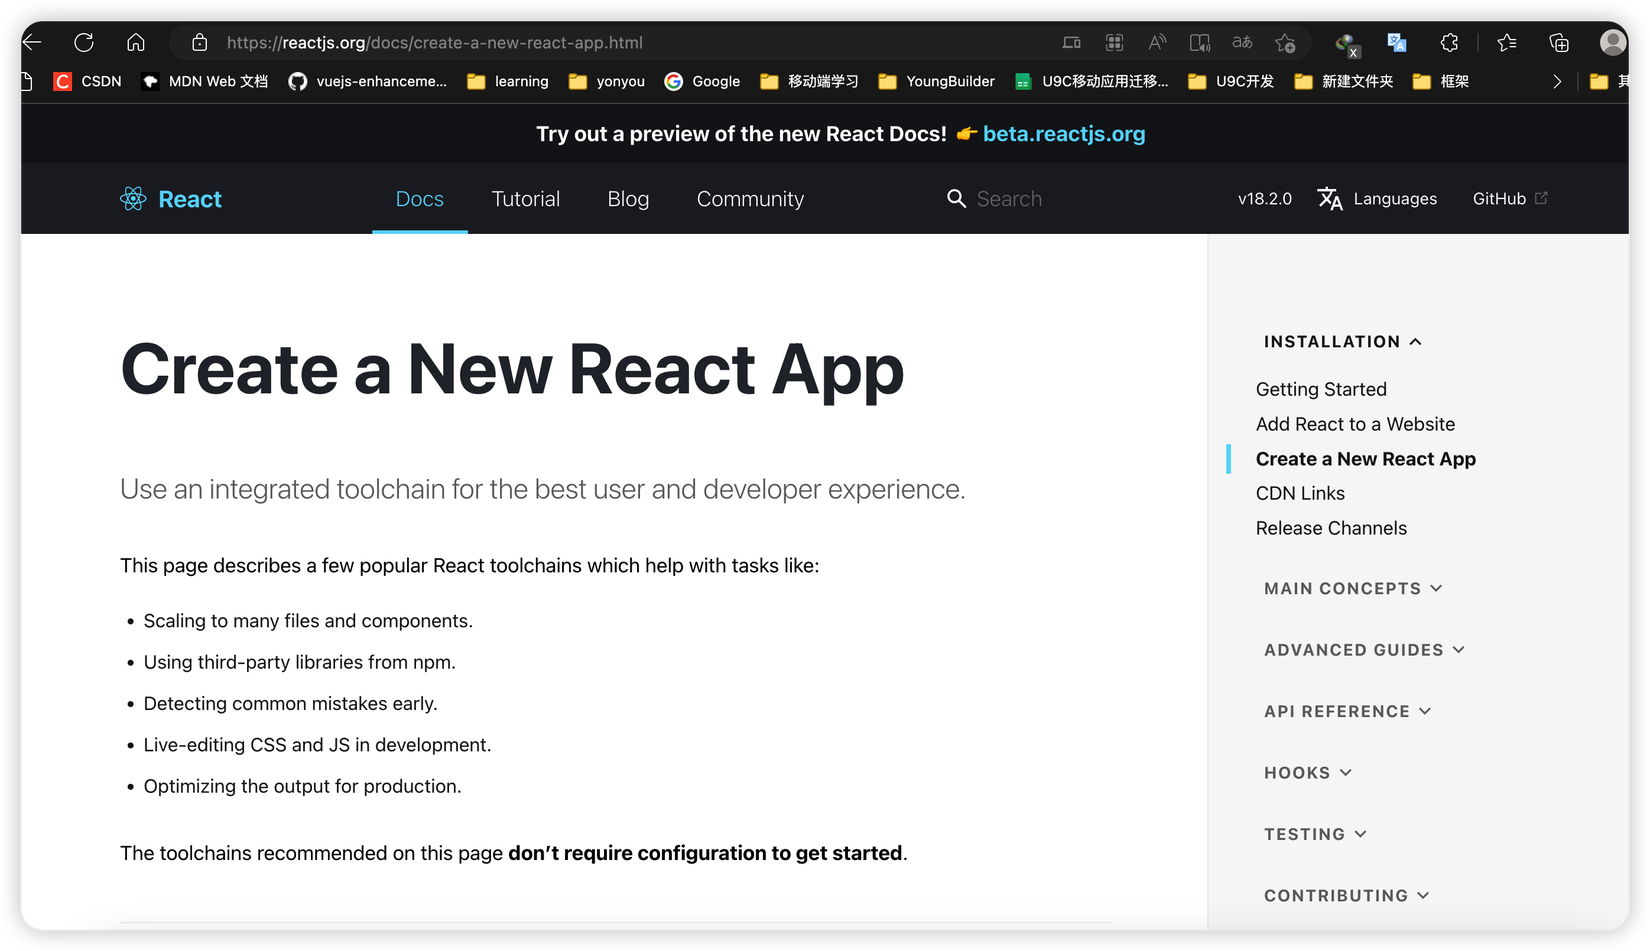Image resolution: width=1650 pixels, height=951 pixels.
Task: Open the Languages page
Action: pyautogui.click(x=1377, y=199)
